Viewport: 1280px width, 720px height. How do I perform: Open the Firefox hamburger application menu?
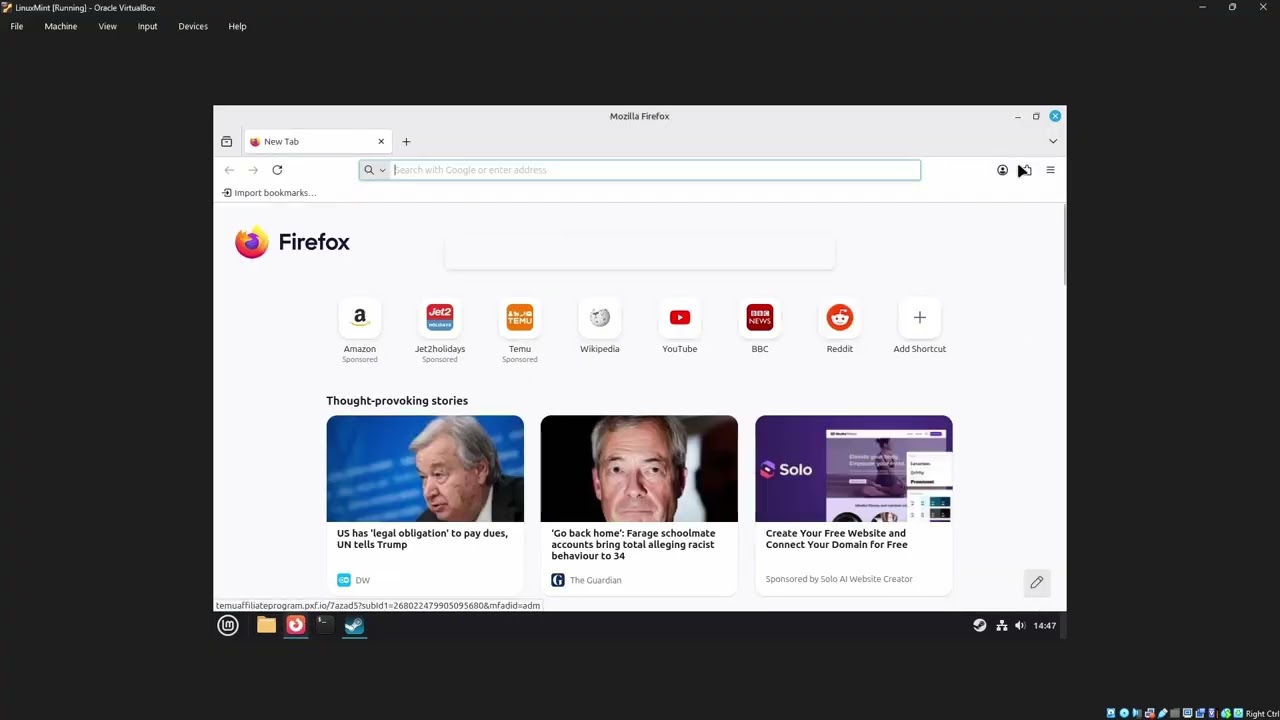(x=1050, y=170)
